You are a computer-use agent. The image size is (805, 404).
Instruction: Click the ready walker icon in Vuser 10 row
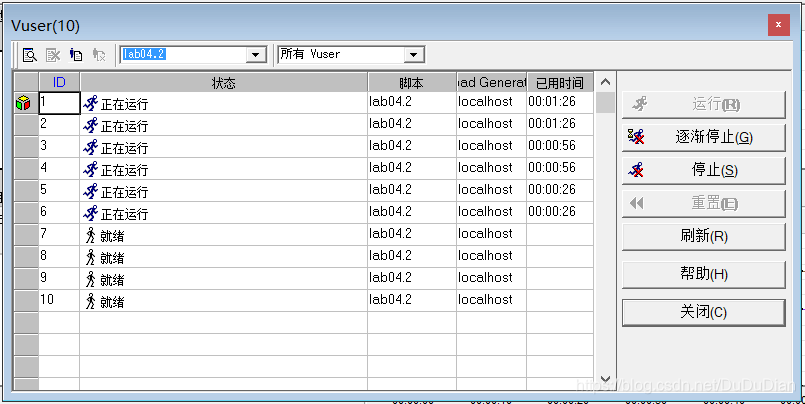90,302
